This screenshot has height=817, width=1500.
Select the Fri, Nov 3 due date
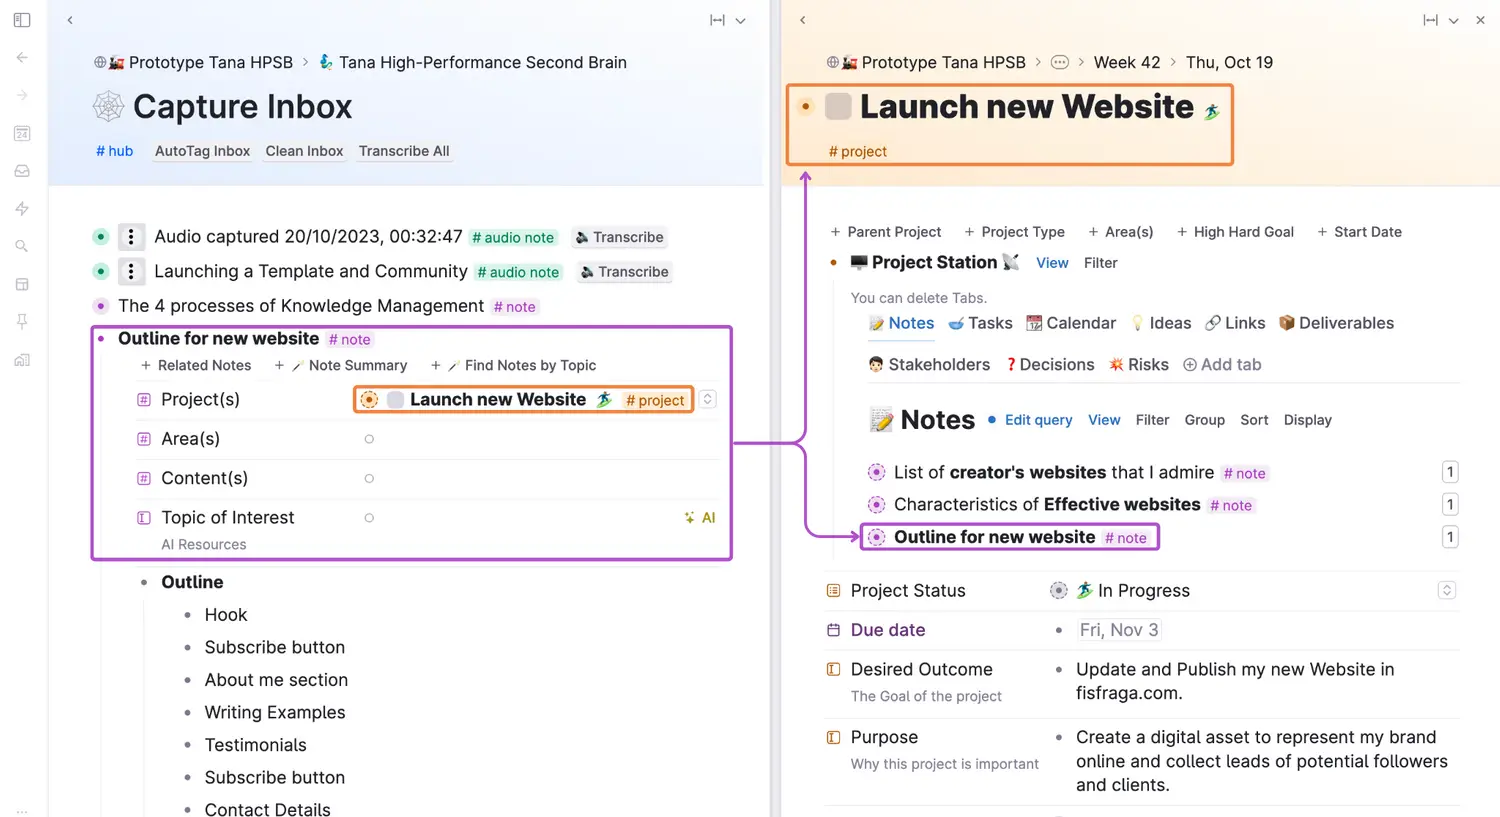click(x=1118, y=630)
